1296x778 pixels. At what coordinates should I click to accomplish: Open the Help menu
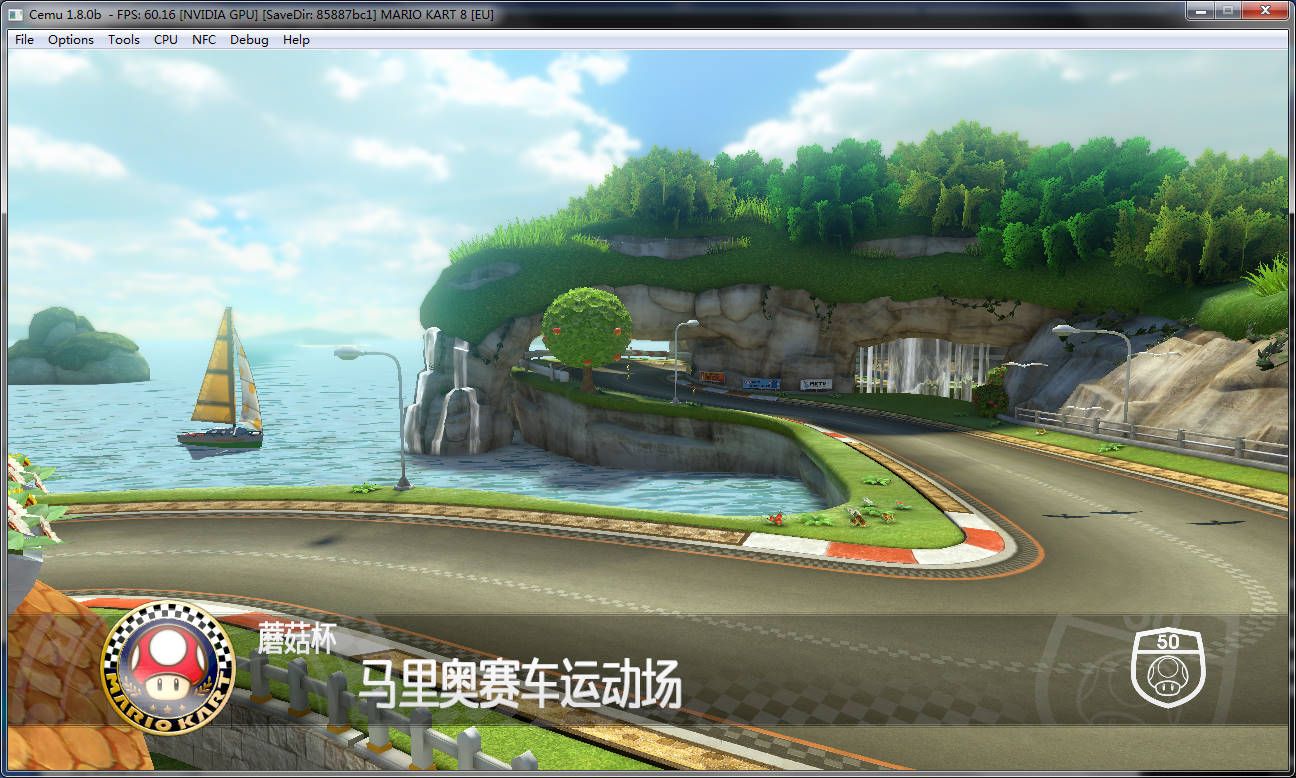tap(296, 40)
